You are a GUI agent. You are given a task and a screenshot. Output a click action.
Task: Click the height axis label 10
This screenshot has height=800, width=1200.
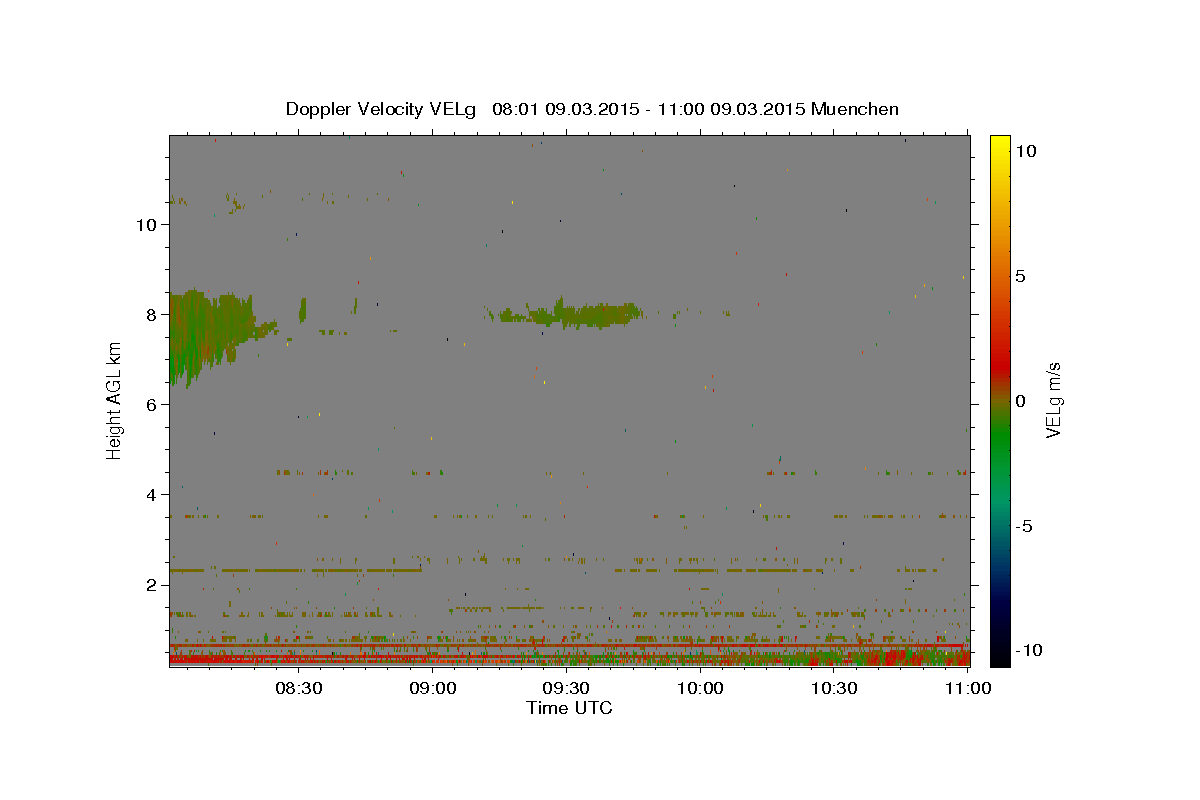(148, 225)
